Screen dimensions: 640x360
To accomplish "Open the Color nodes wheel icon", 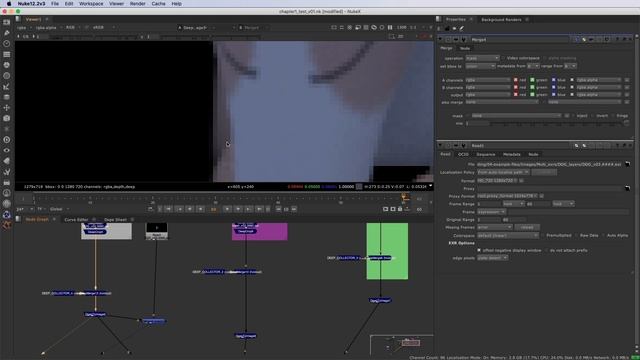I will [7, 65].
